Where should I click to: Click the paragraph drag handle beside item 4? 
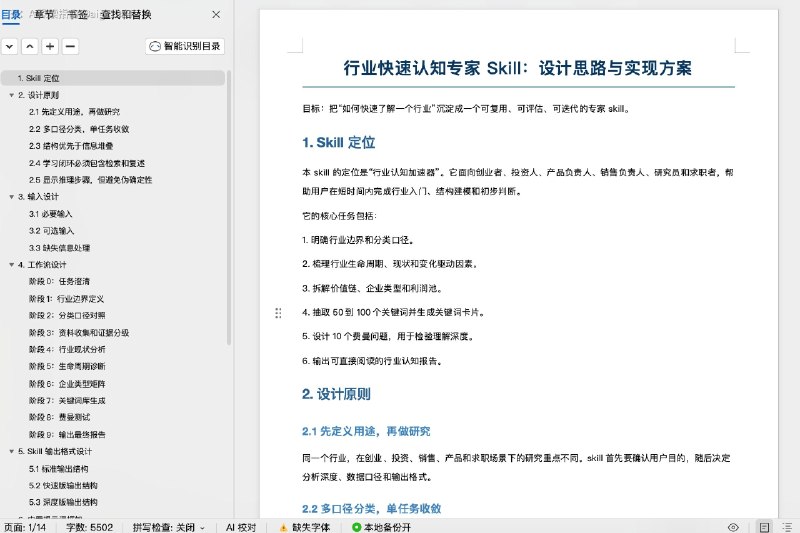pyautogui.click(x=278, y=313)
